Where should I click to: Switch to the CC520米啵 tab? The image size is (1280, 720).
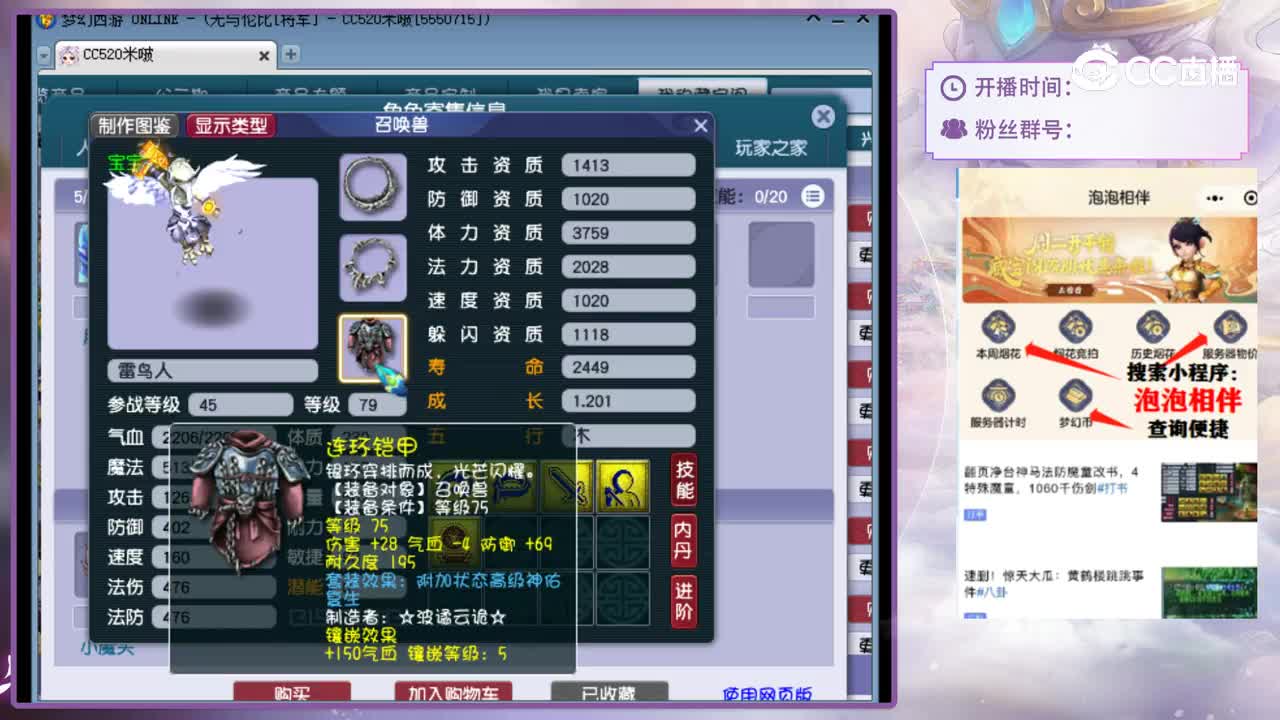[x=165, y=55]
